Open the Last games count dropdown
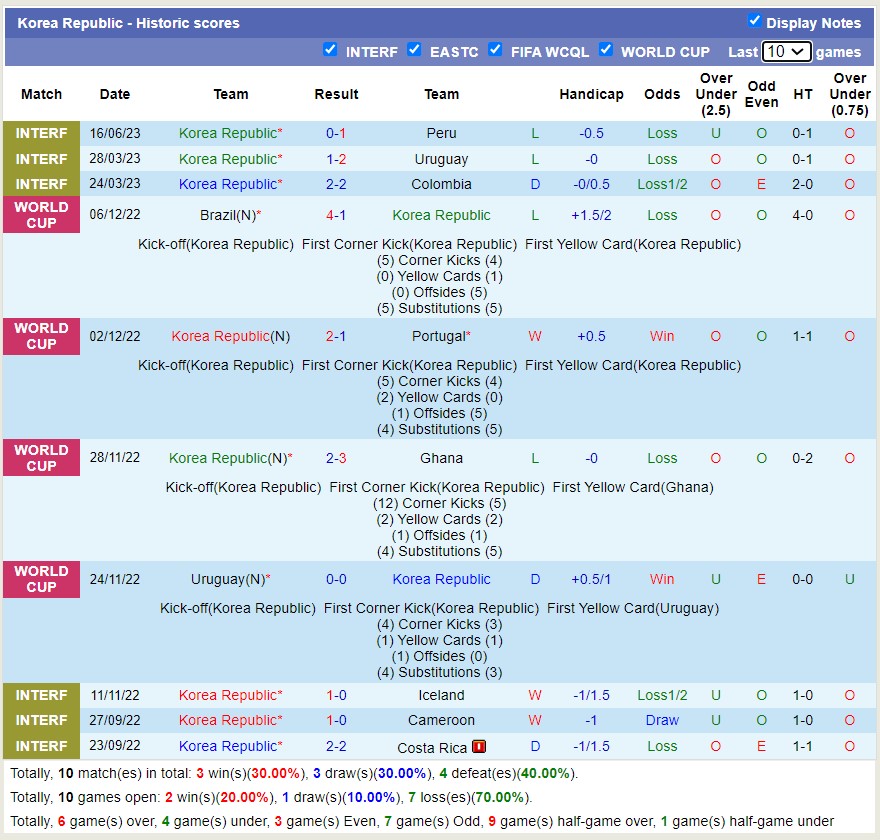 pos(786,51)
